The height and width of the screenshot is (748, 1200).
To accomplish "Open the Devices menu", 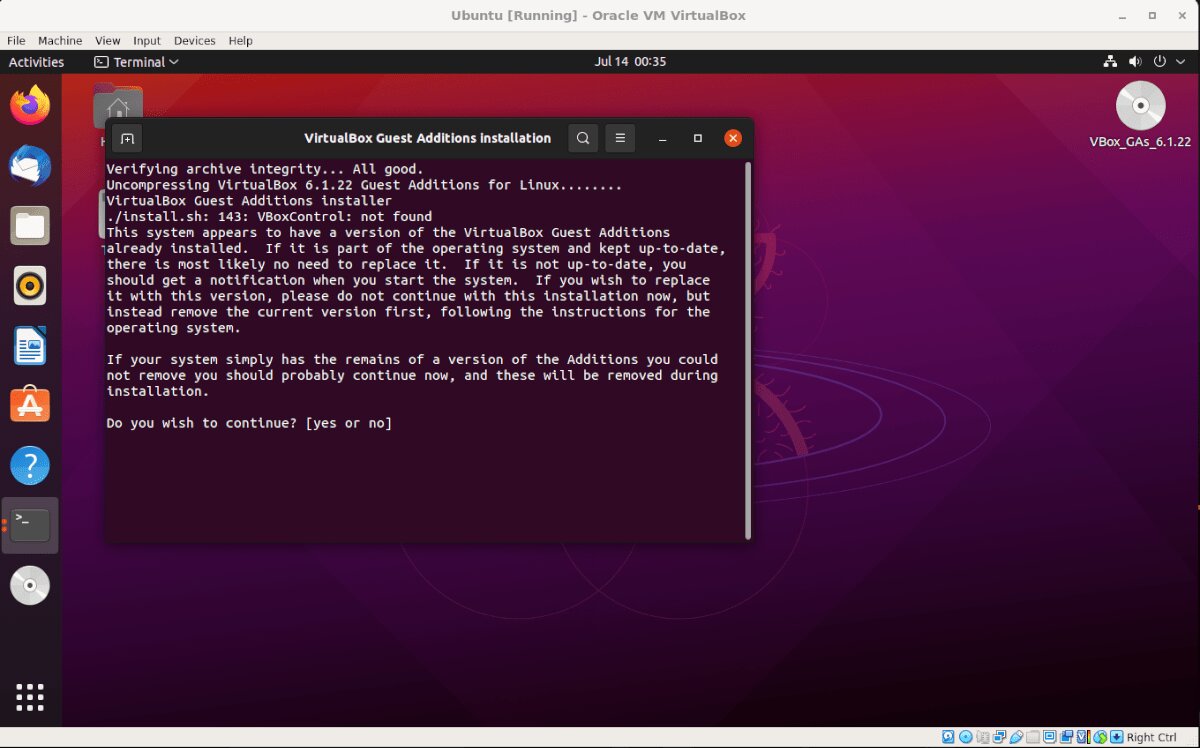I will (x=194, y=41).
